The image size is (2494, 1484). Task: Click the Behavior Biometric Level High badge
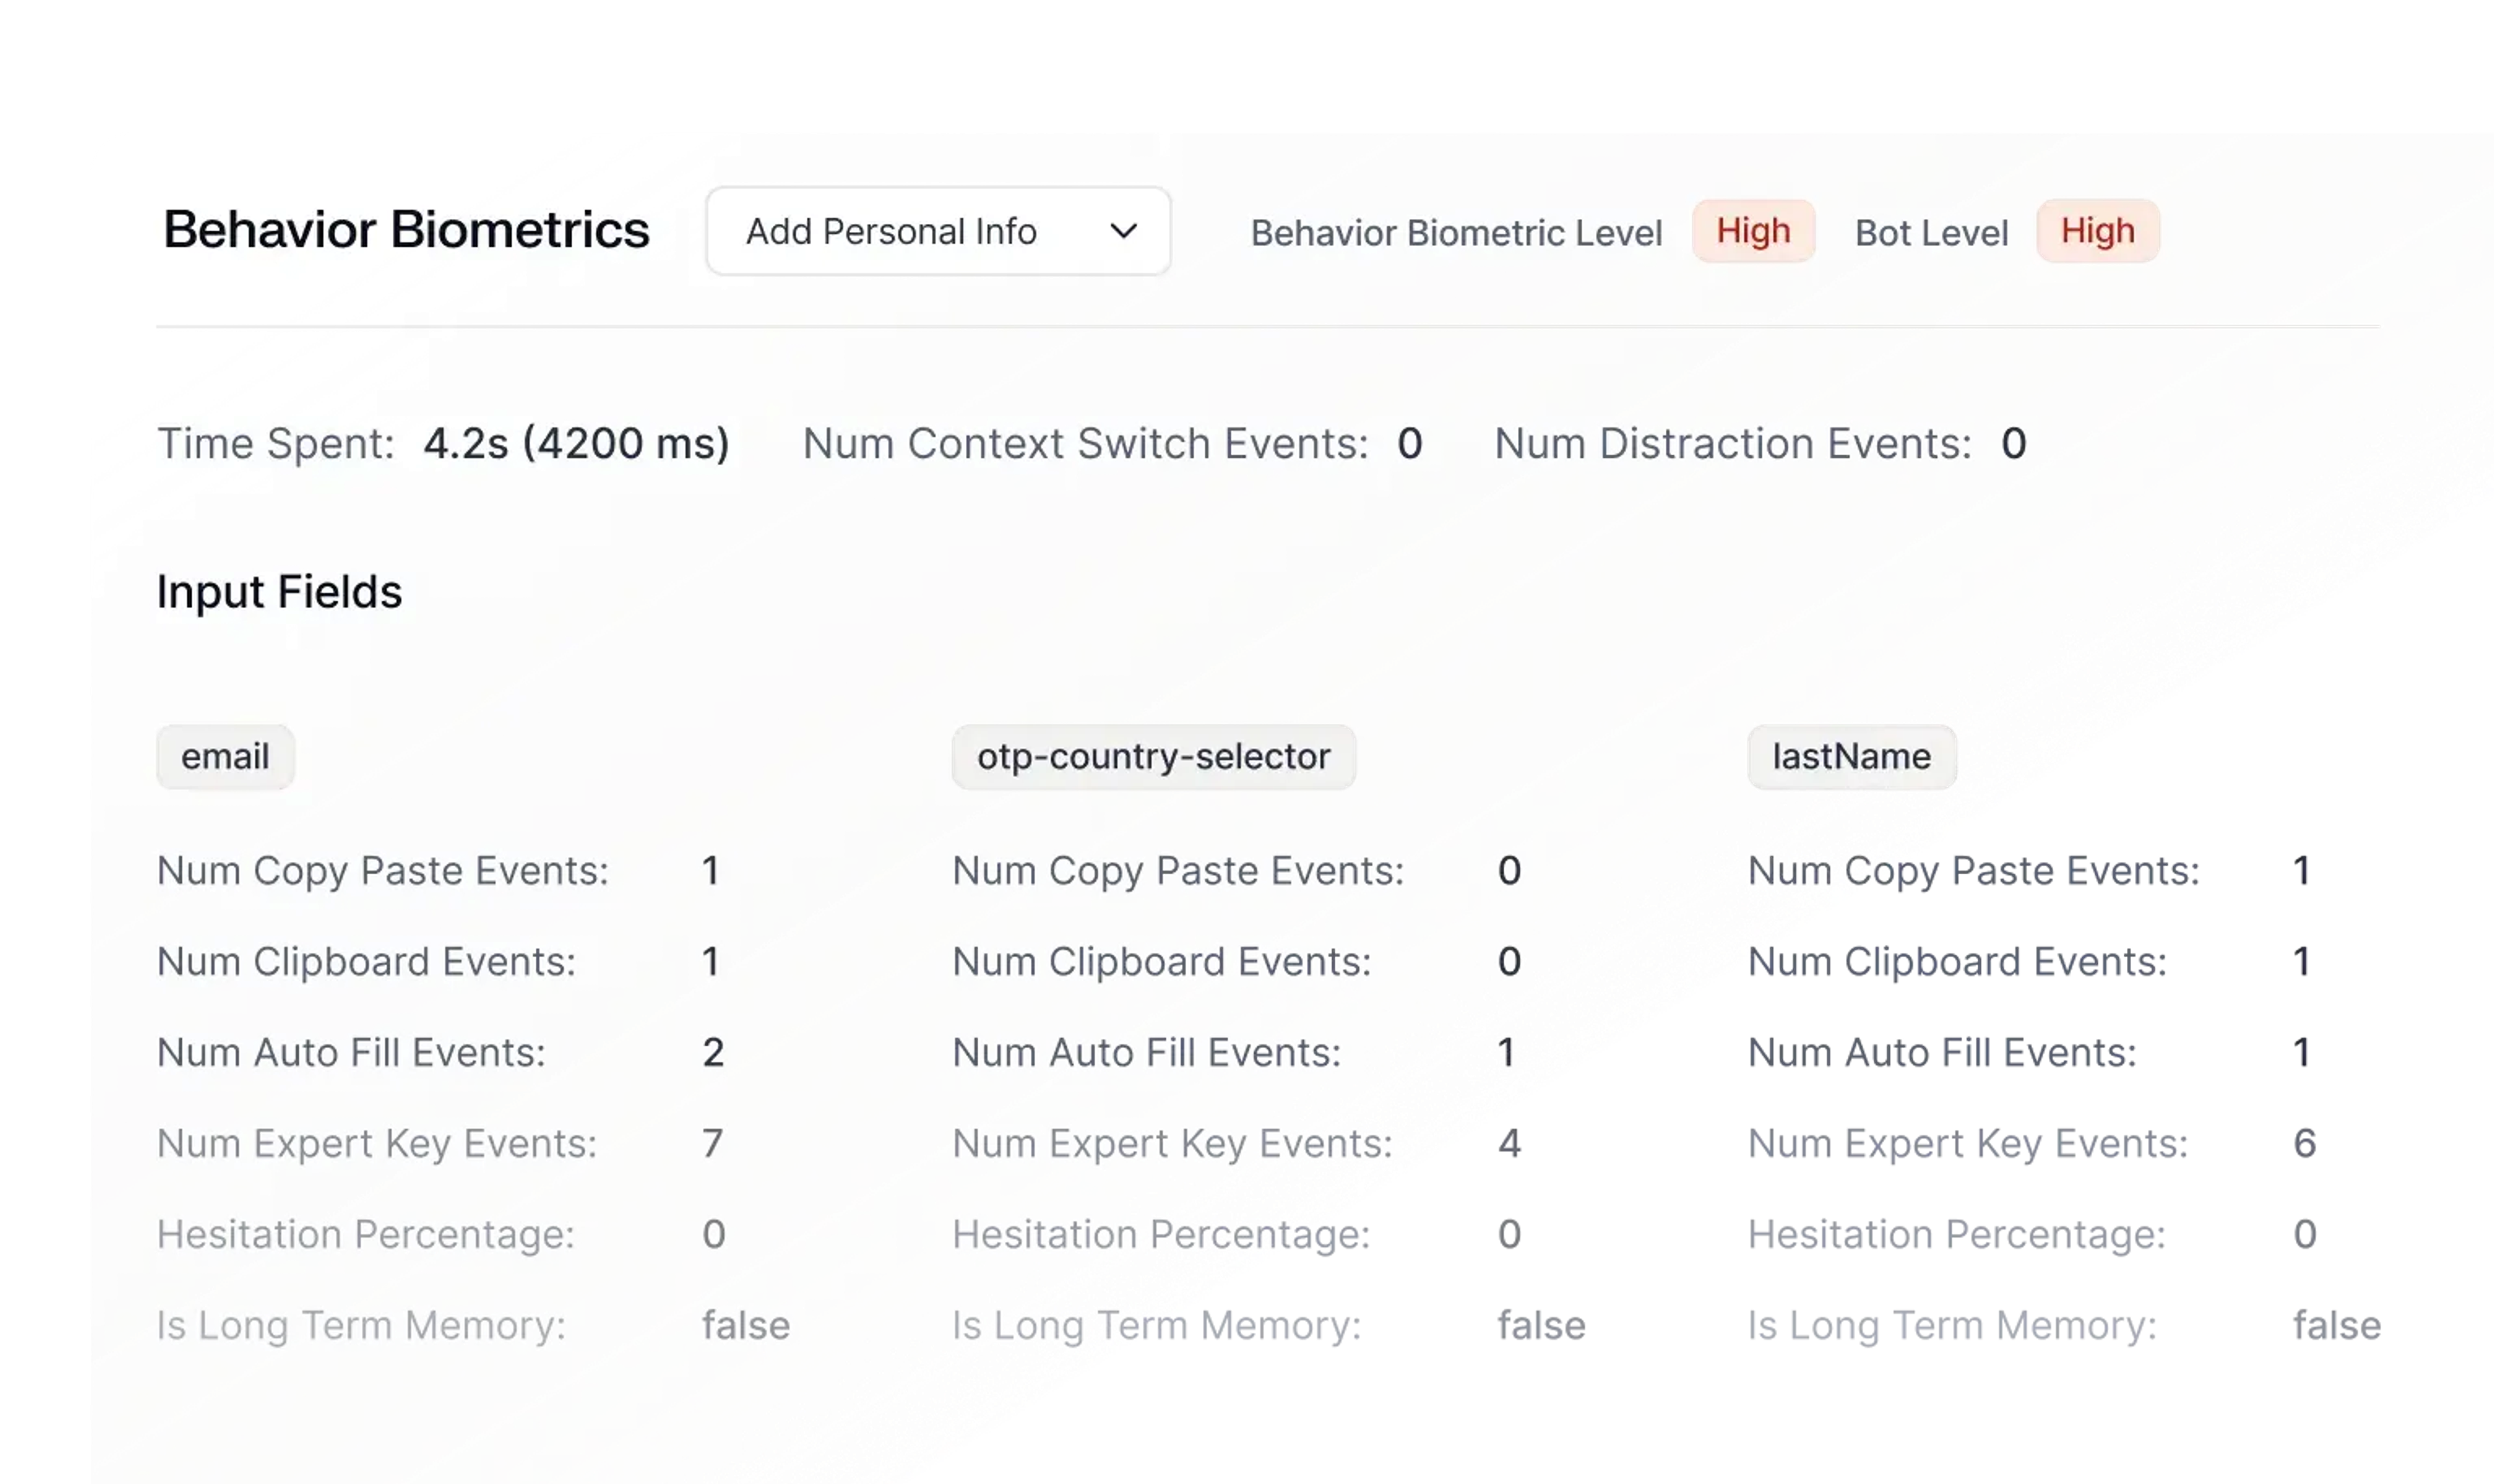pyautogui.click(x=1752, y=231)
